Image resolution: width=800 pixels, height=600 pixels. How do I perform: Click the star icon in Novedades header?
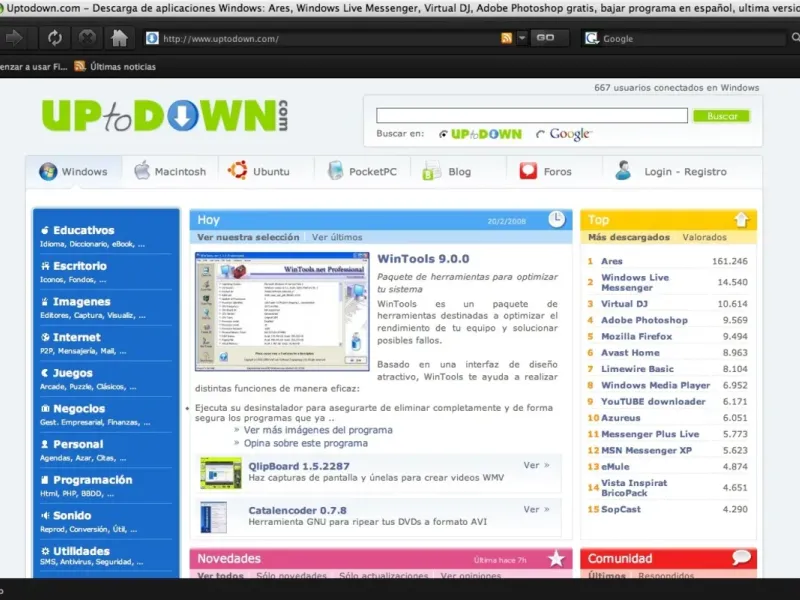[556, 559]
